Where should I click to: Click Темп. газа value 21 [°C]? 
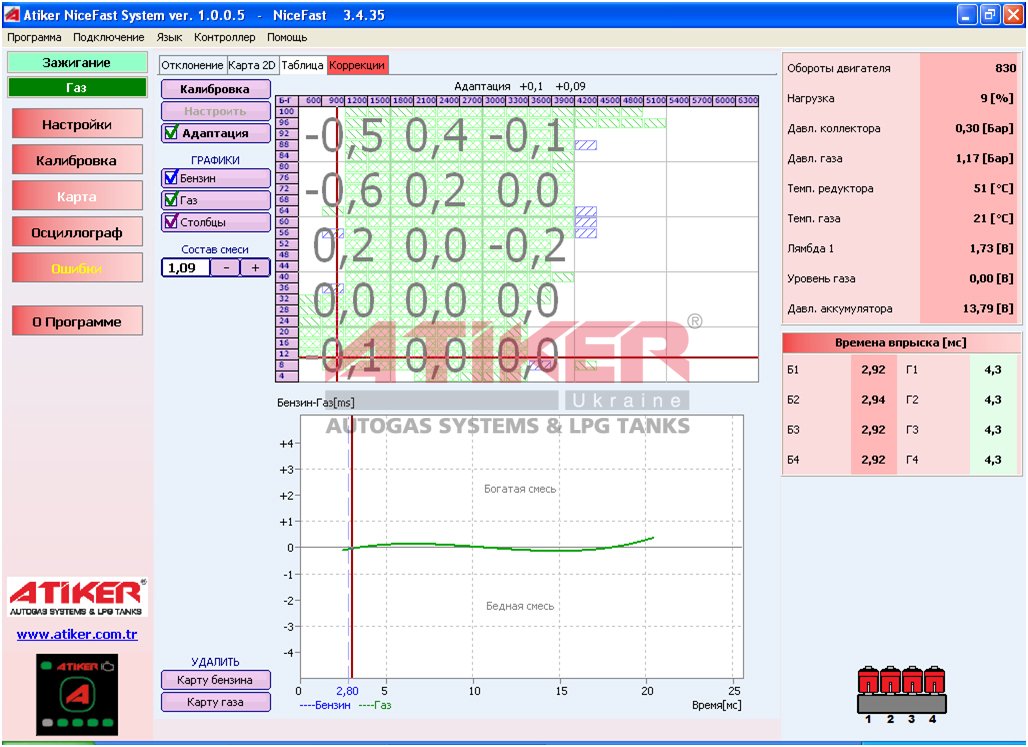coord(994,218)
